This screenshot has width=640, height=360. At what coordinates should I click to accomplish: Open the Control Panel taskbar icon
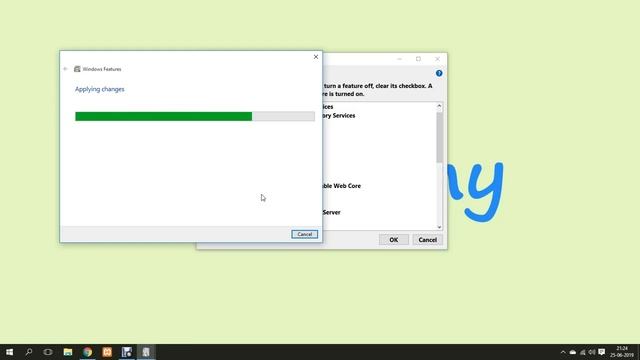[x=127, y=352]
